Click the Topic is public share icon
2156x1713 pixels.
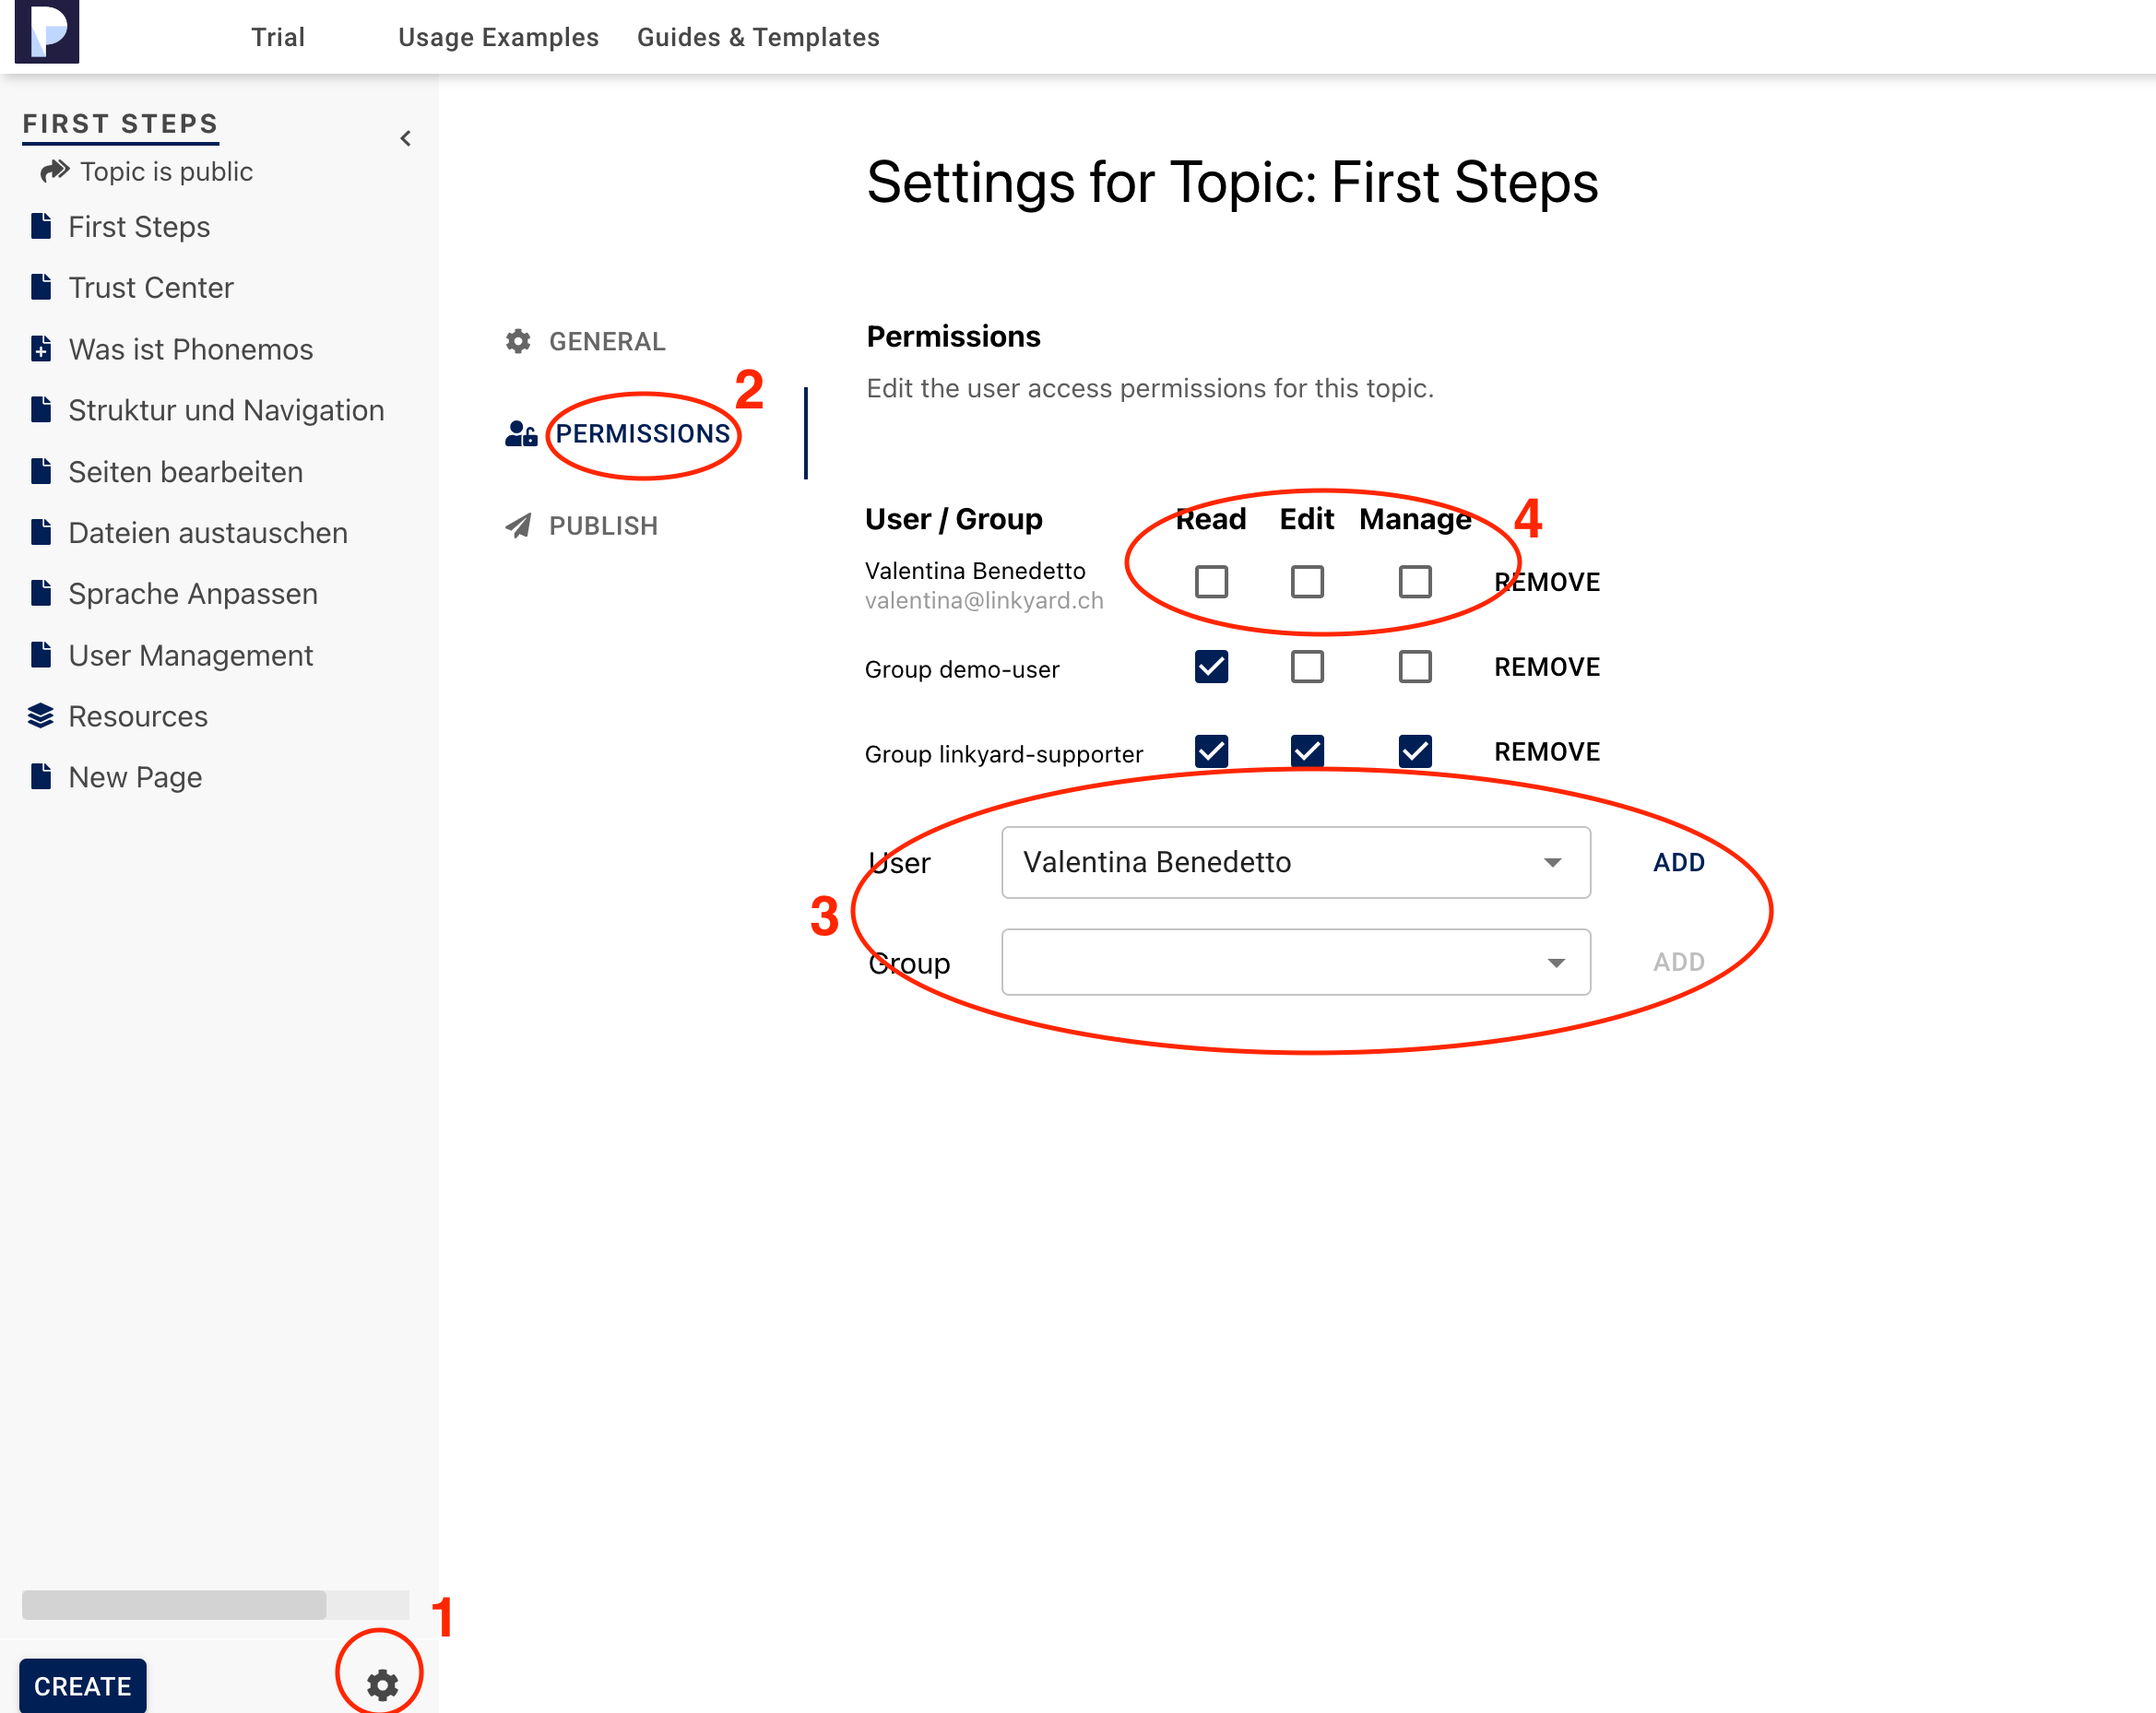54,171
